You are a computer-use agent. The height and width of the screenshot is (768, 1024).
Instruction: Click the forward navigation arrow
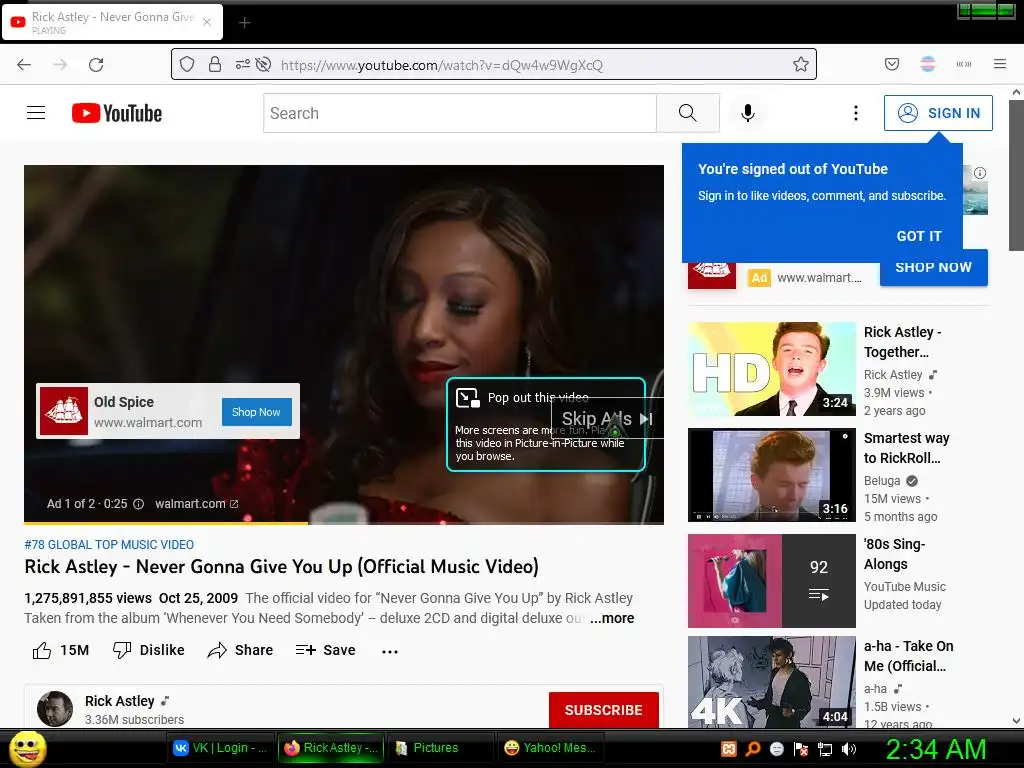coord(60,65)
